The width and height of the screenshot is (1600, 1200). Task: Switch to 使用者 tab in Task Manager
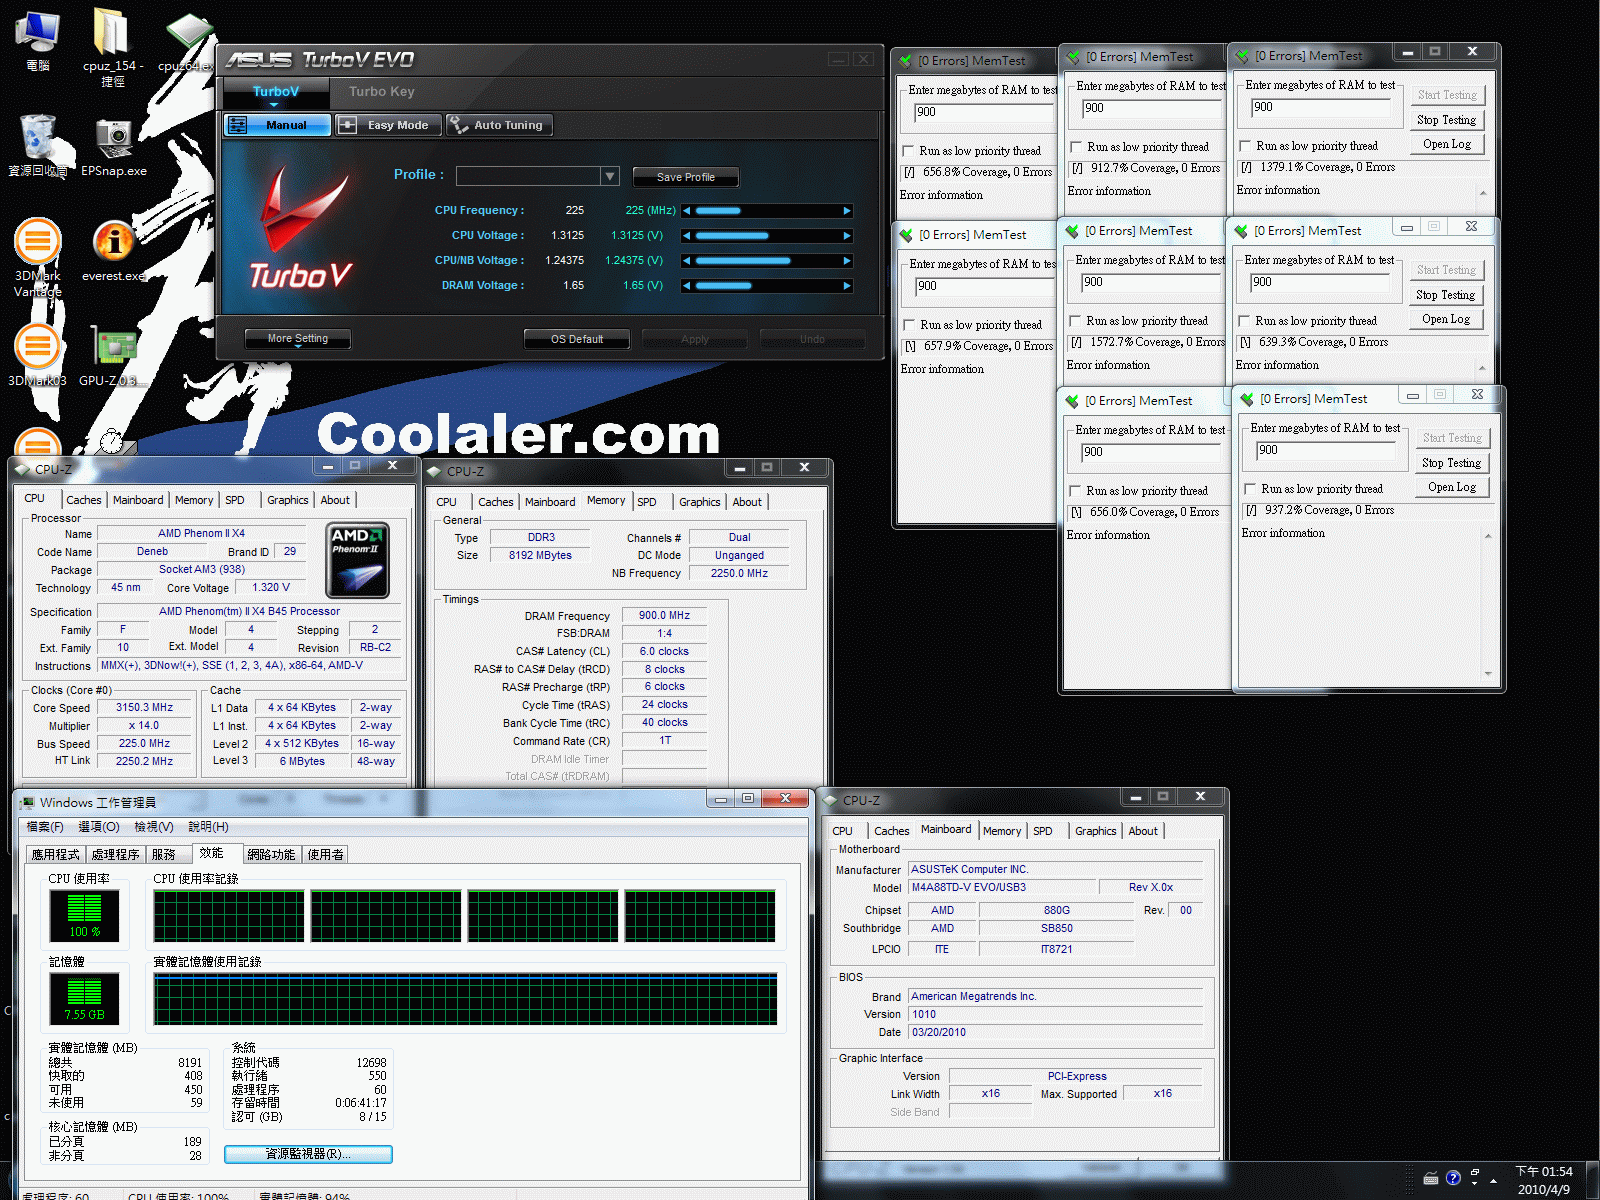325,854
